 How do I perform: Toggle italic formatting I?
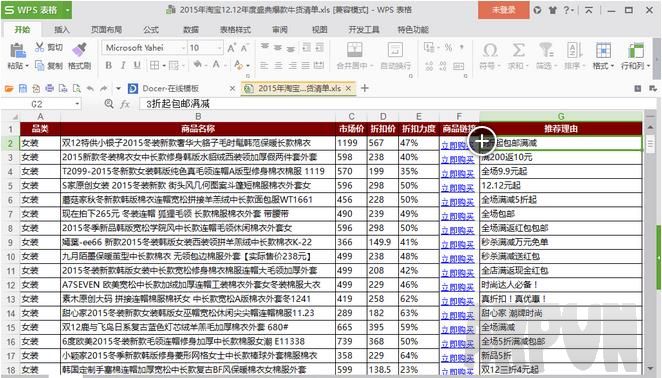[x=123, y=65]
